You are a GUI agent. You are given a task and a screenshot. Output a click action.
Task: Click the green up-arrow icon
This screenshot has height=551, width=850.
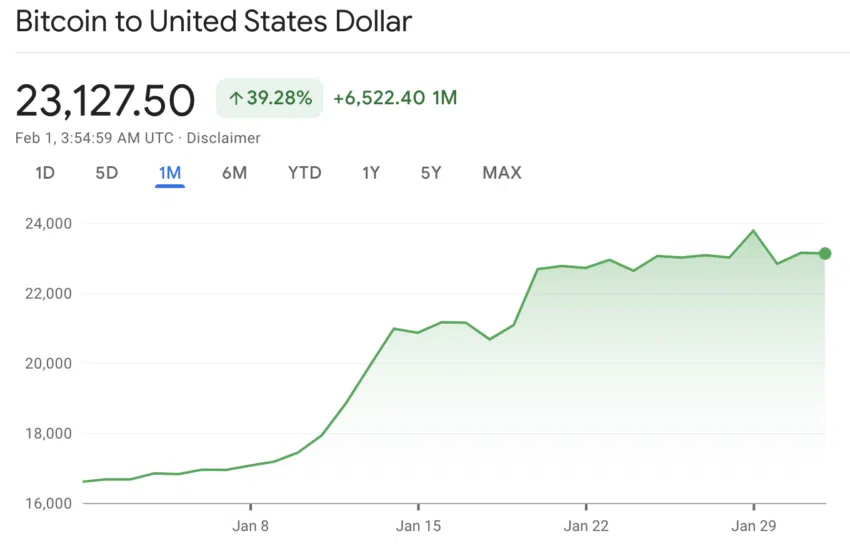tap(236, 98)
